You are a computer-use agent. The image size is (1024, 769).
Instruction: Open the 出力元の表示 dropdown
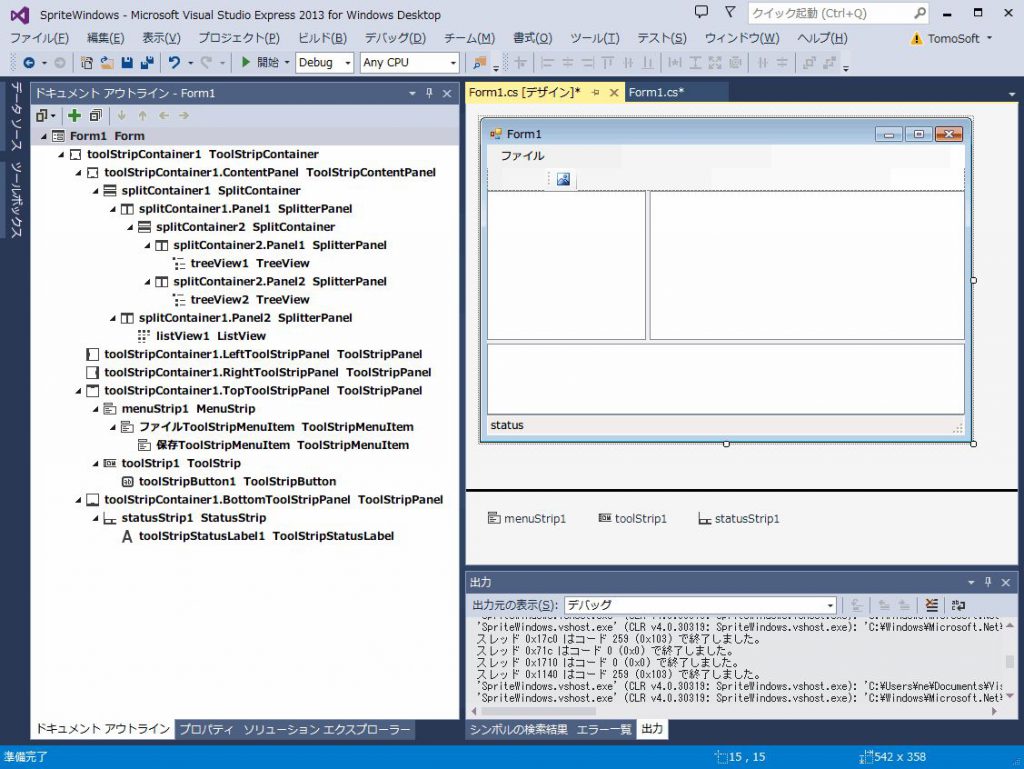click(832, 605)
